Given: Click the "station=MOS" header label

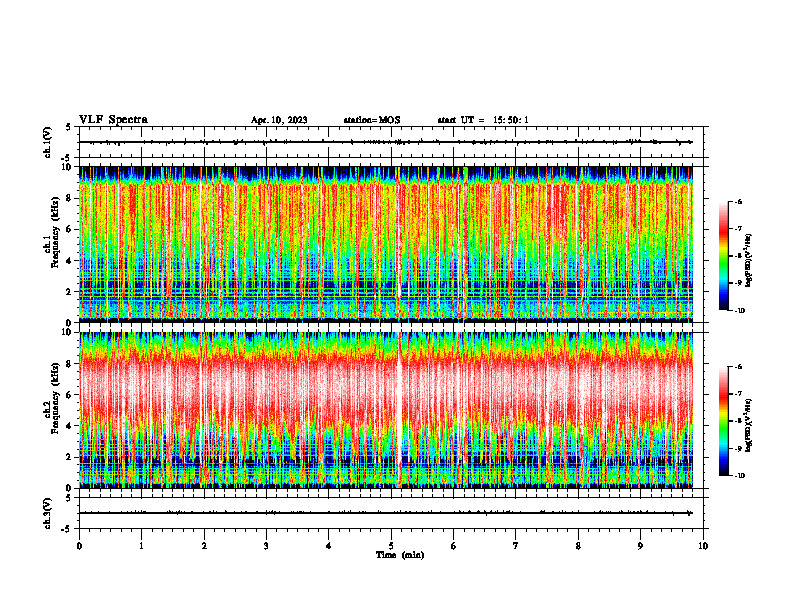Looking at the screenshot, I should (x=372, y=120).
